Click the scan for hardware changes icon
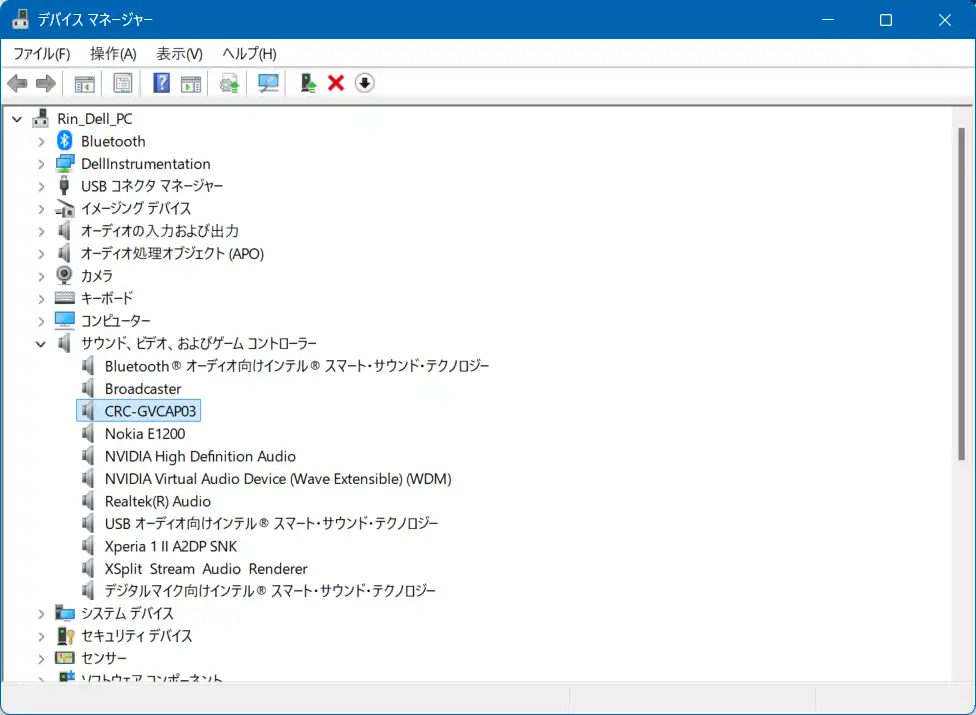The height and width of the screenshot is (715, 976). click(x=268, y=83)
